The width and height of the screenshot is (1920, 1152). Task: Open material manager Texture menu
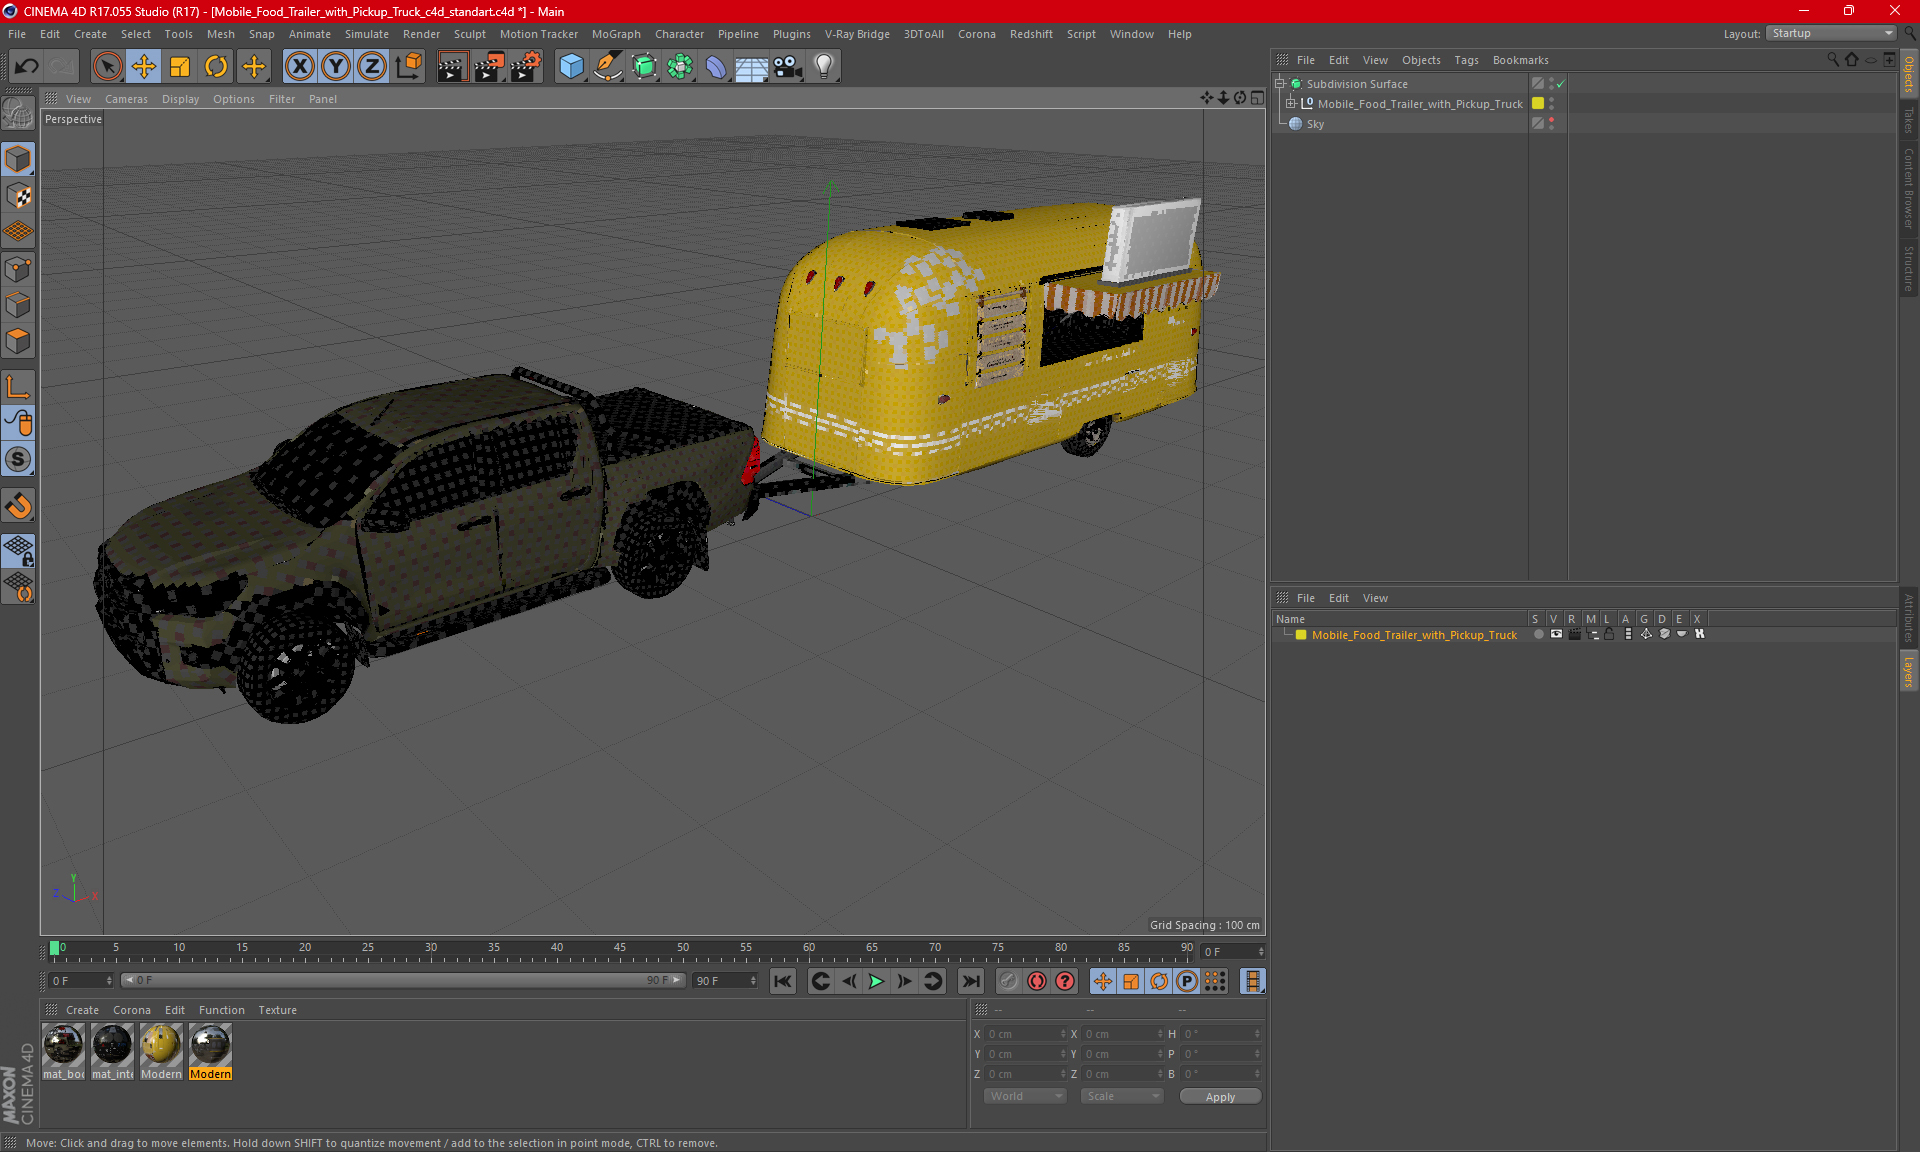click(277, 1010)
